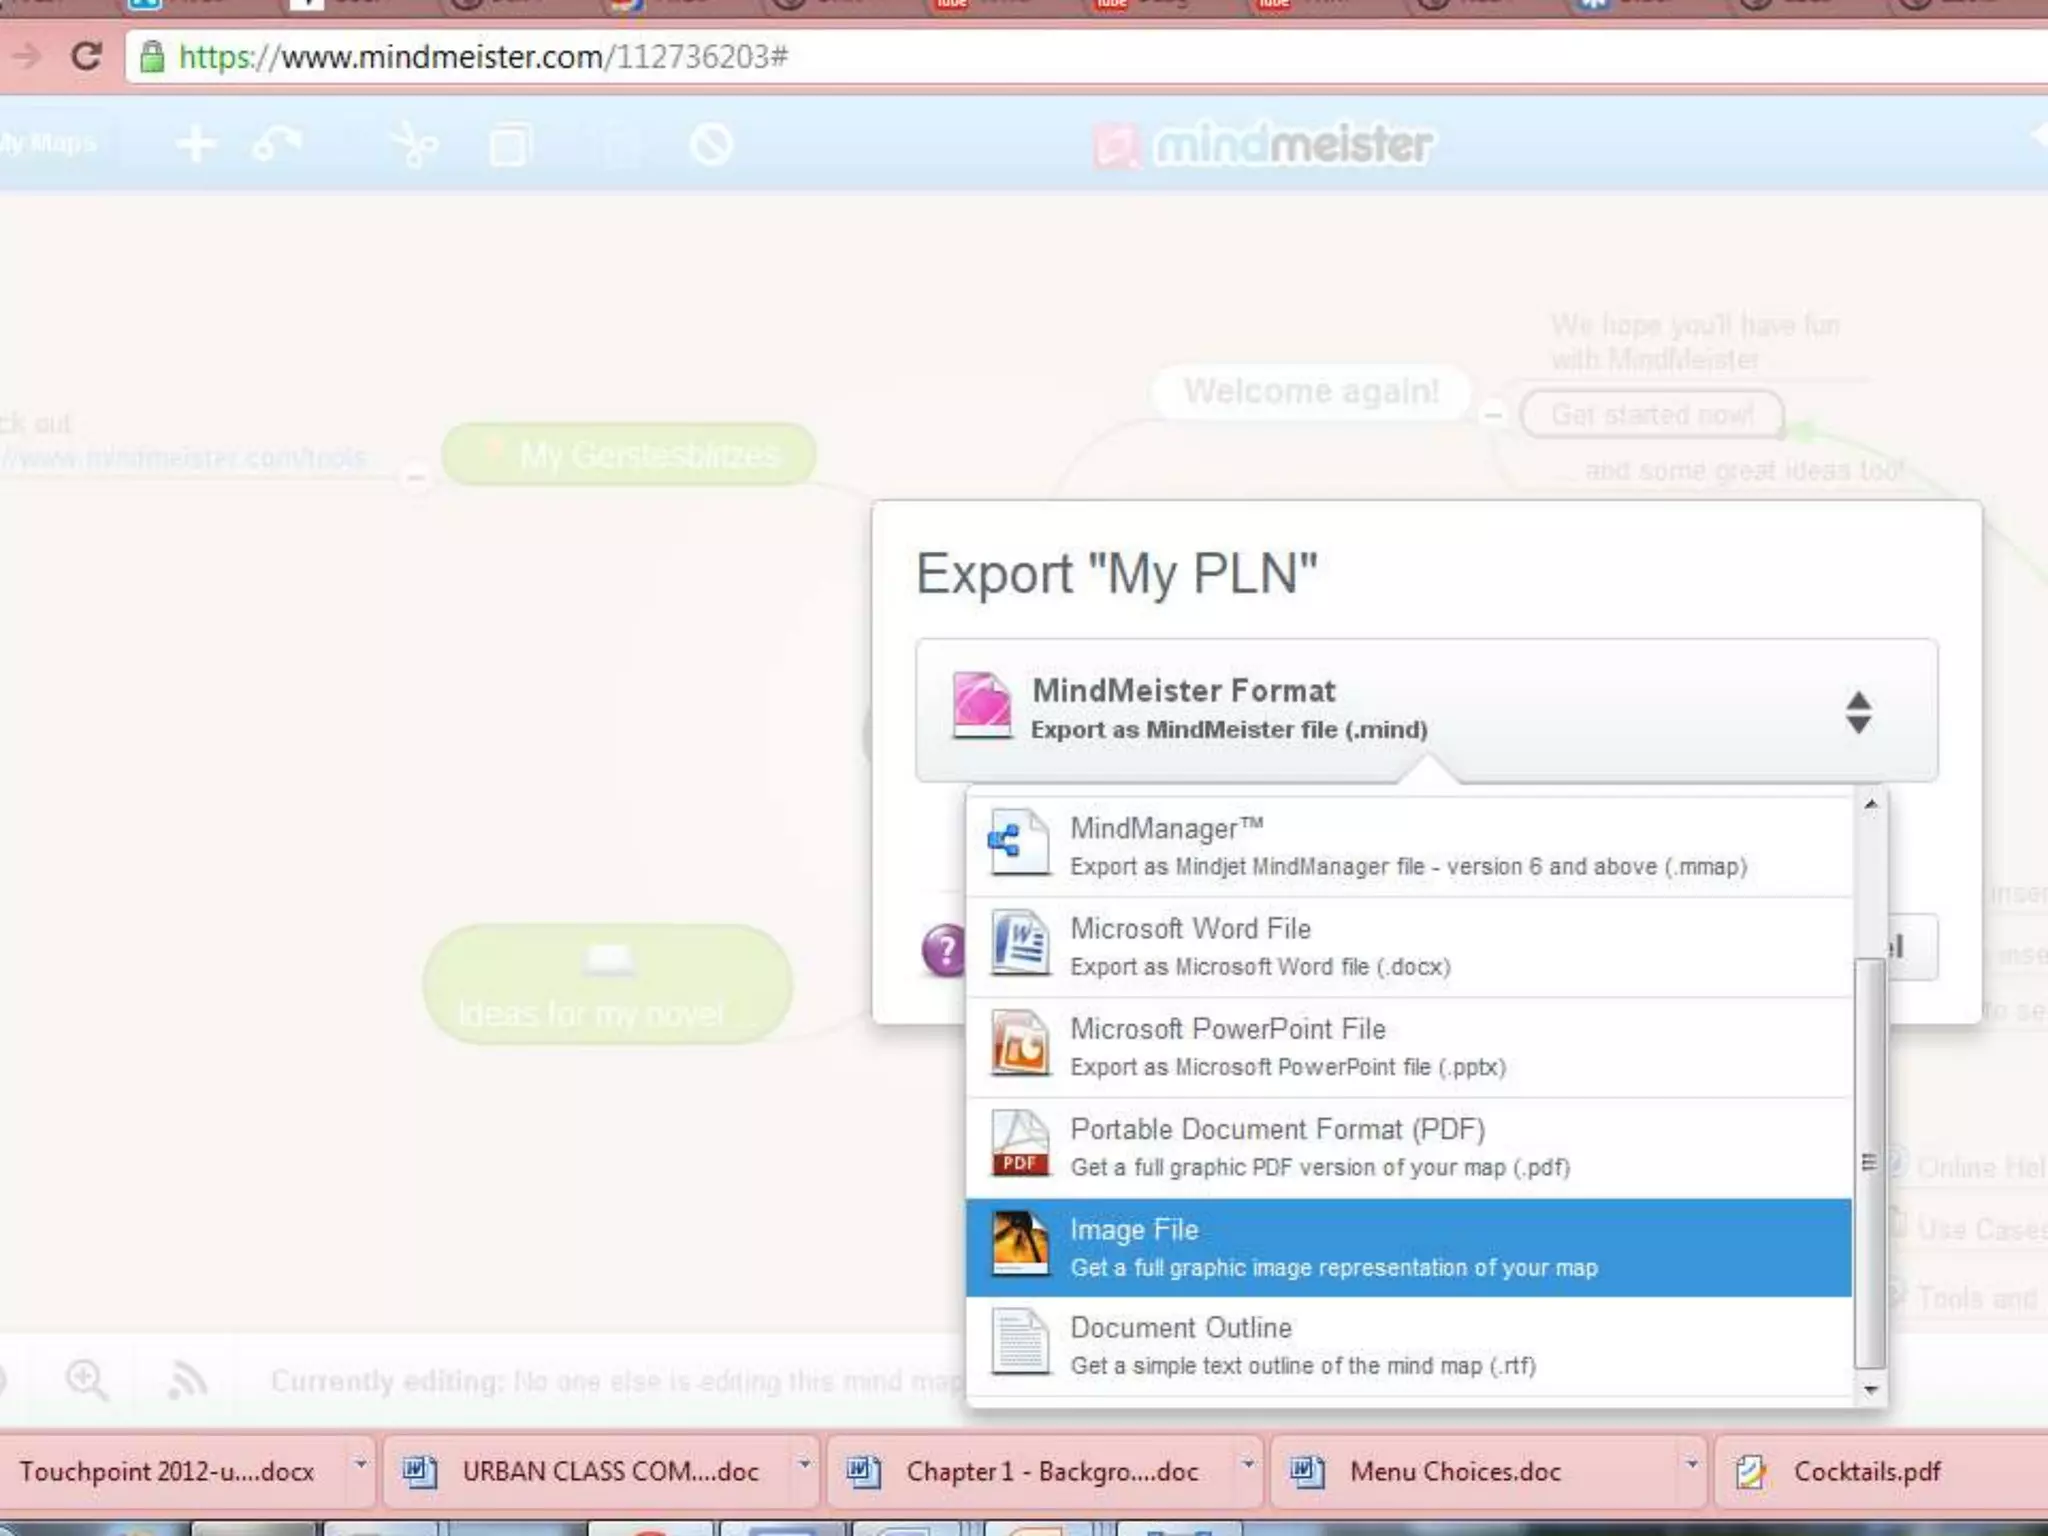This screenshot has width=2048, height=1536.
Task: Click the browser reload icon
Action: coord(87,56)
